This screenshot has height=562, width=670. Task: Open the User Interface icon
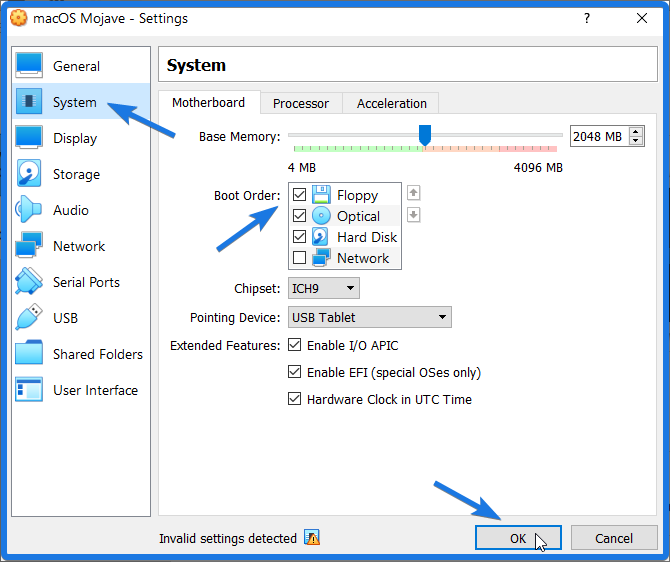pyautogui.click(x=29, y=389)
